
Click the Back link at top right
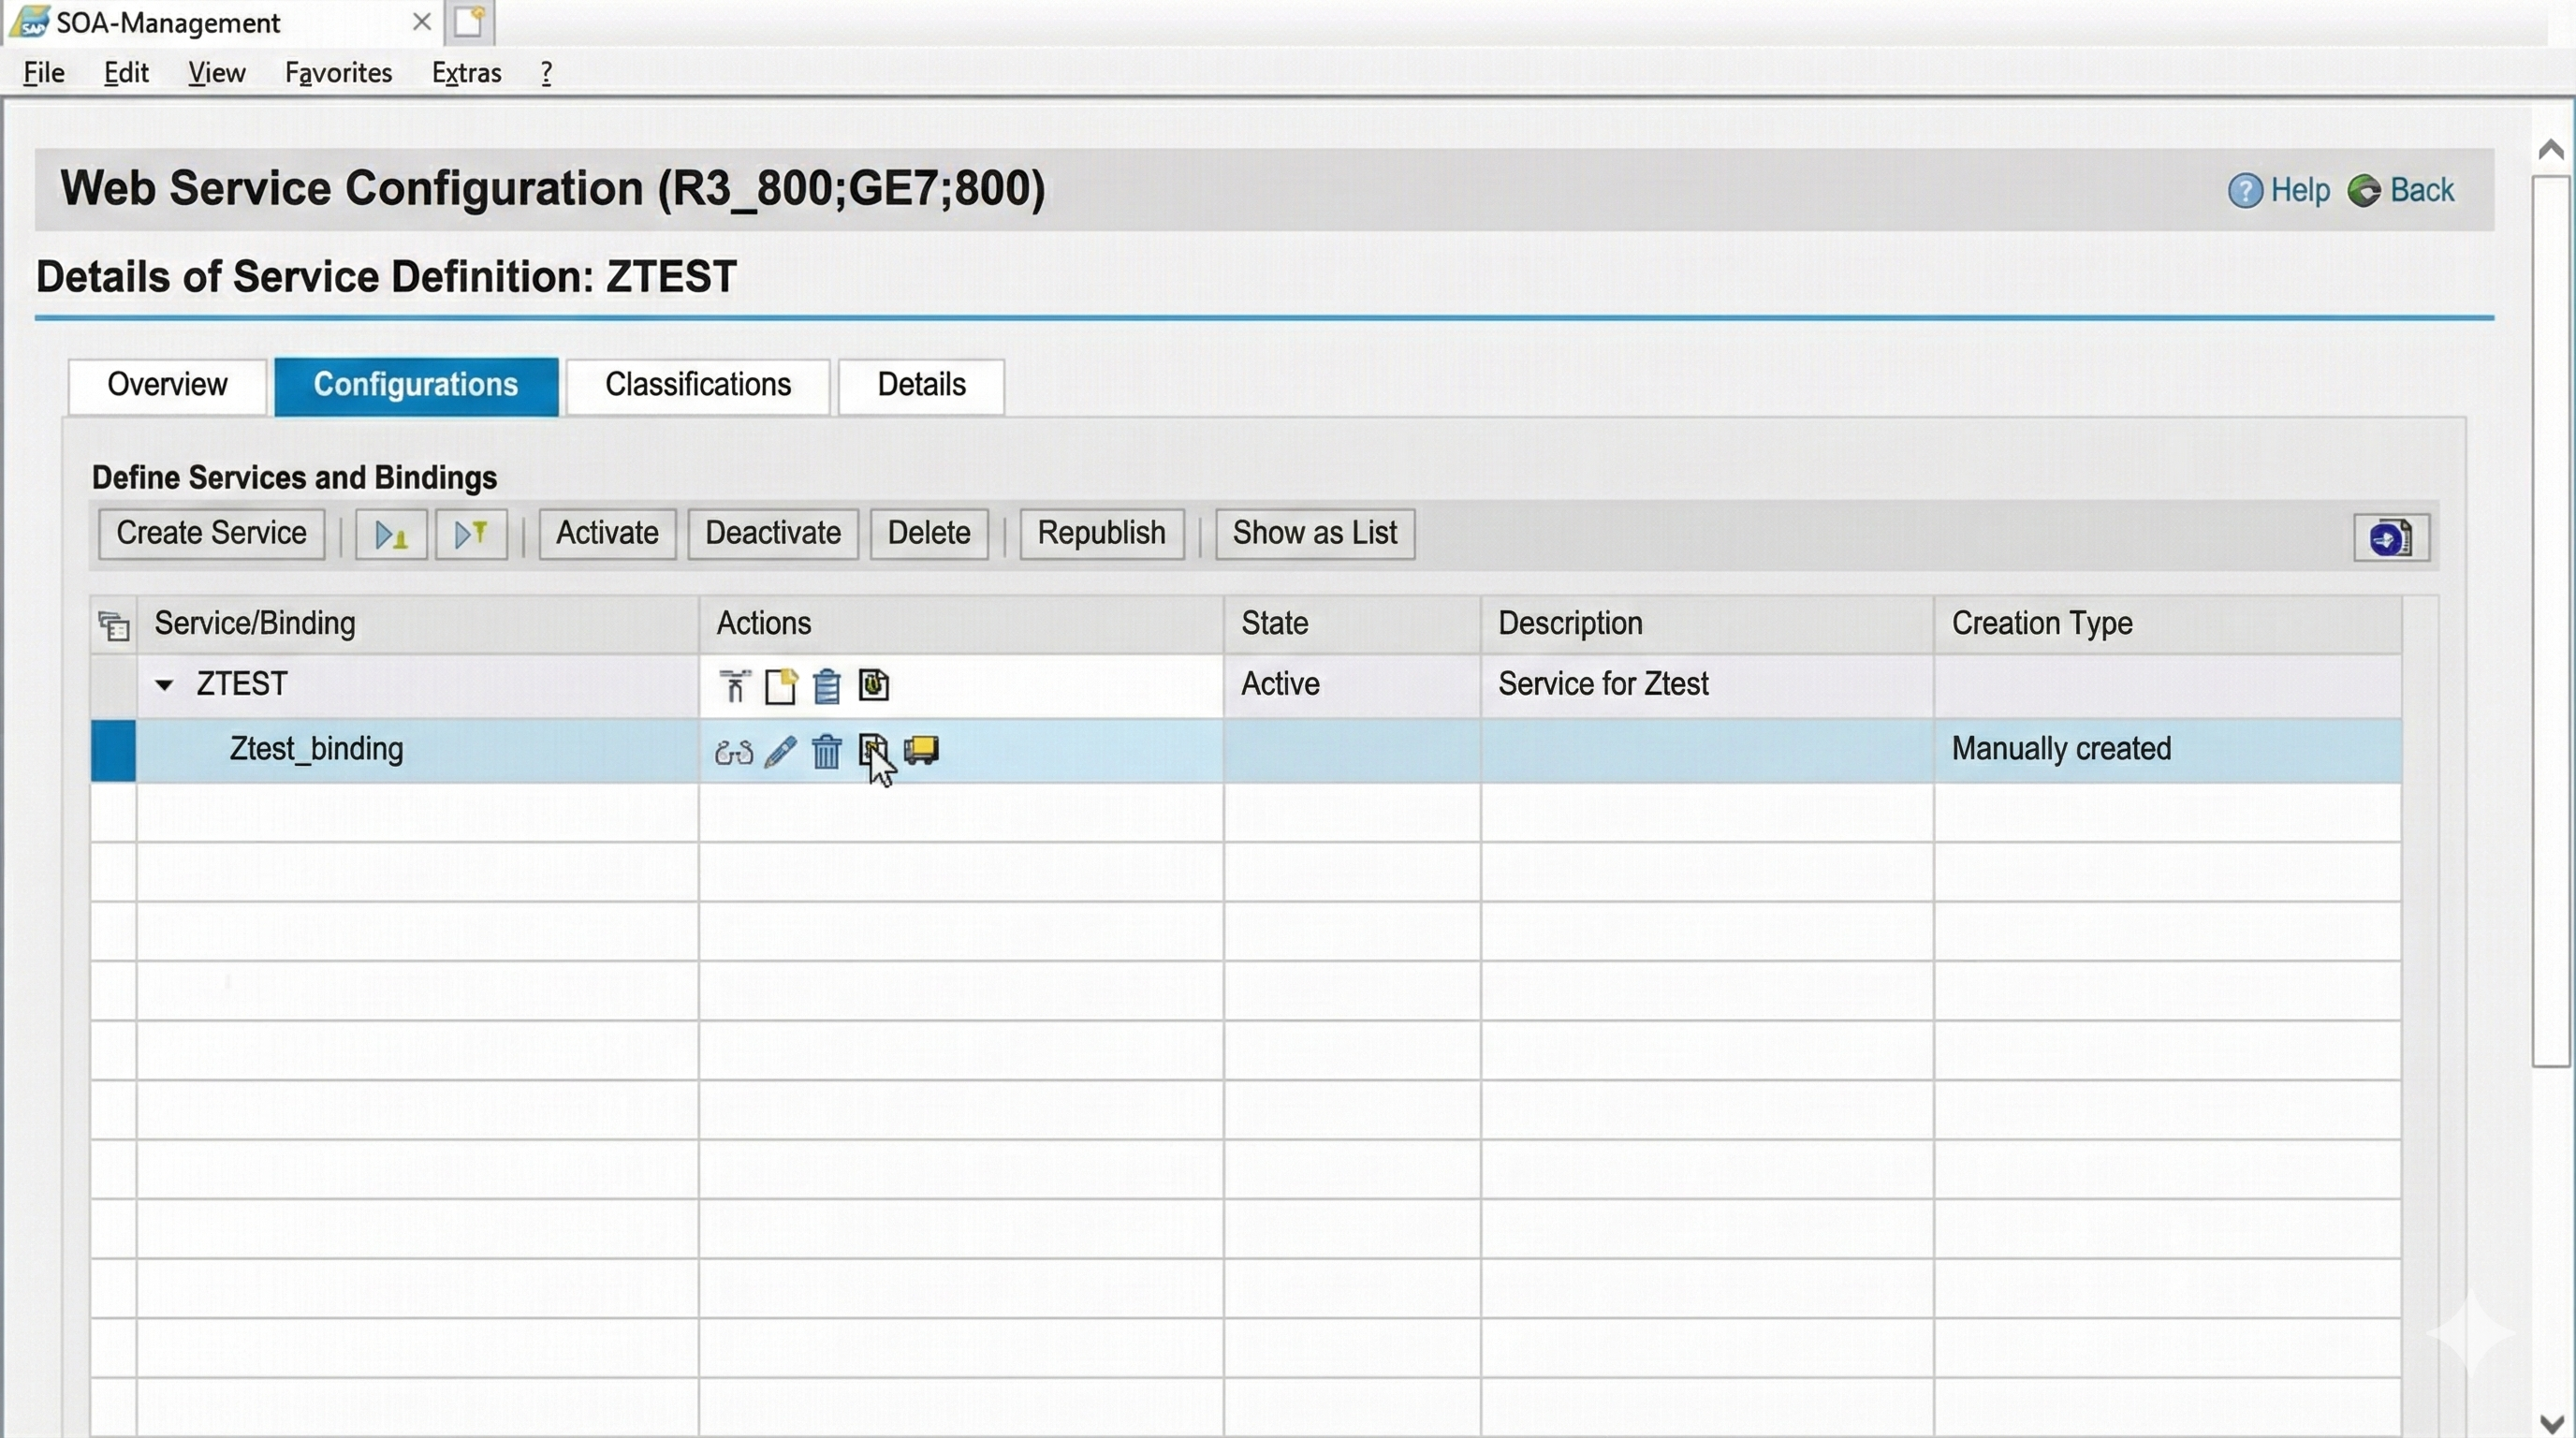[2420, 190]
